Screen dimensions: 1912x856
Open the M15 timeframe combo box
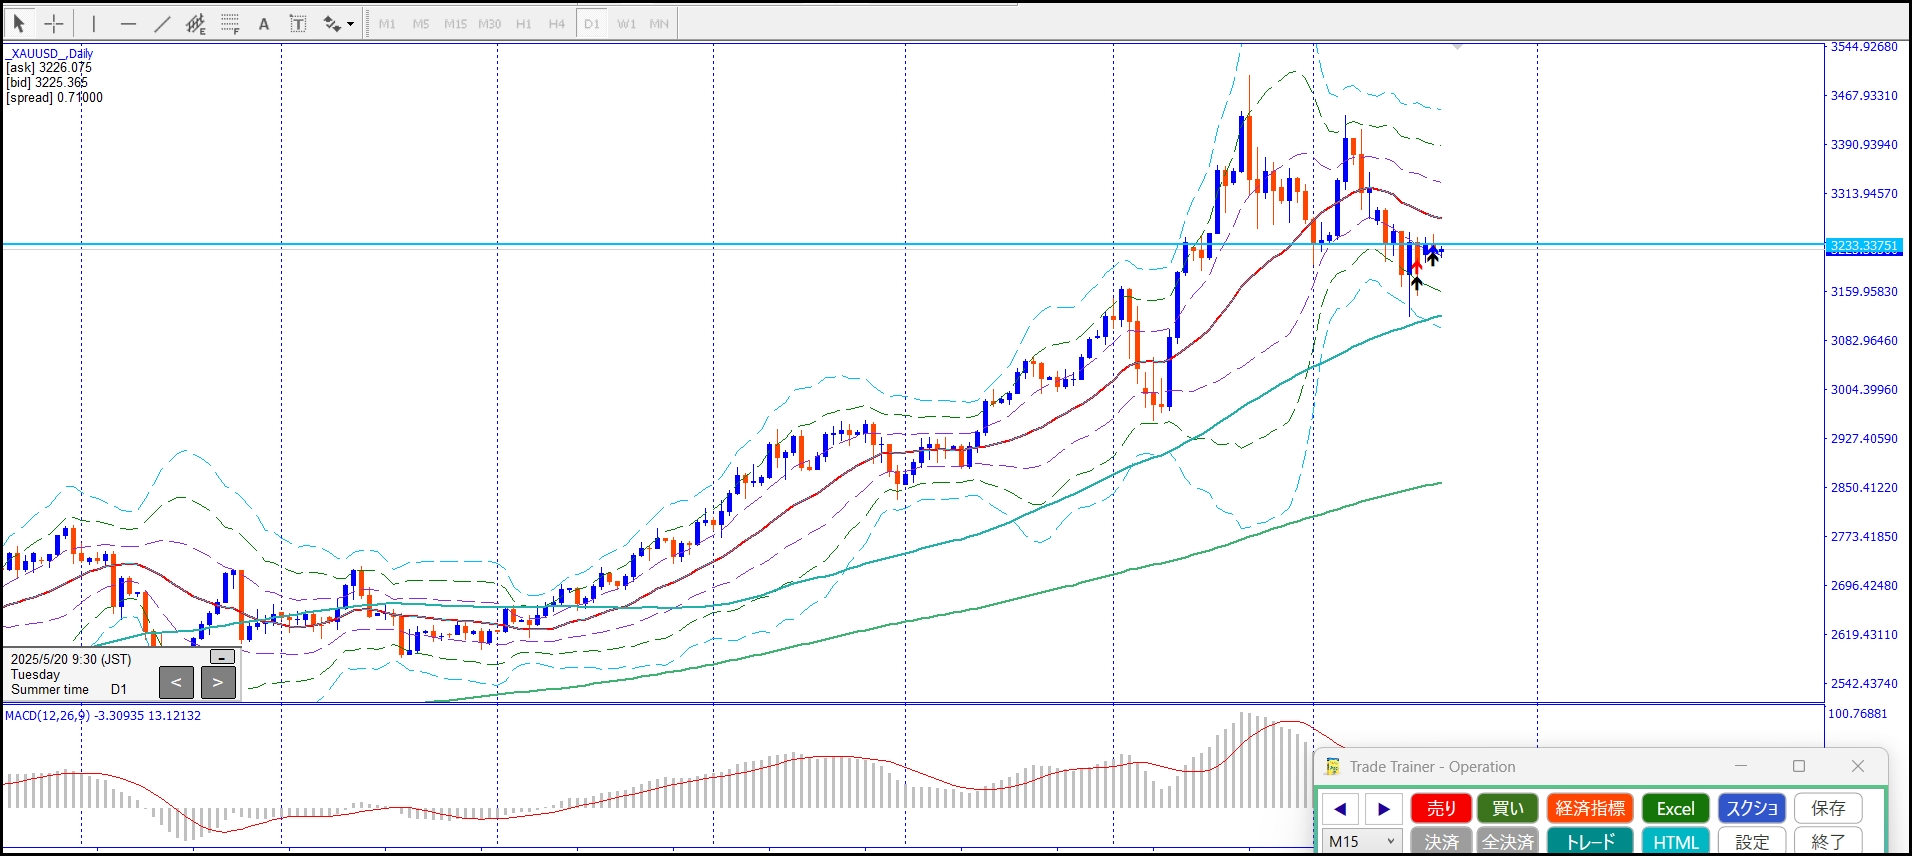(1361, 841)
